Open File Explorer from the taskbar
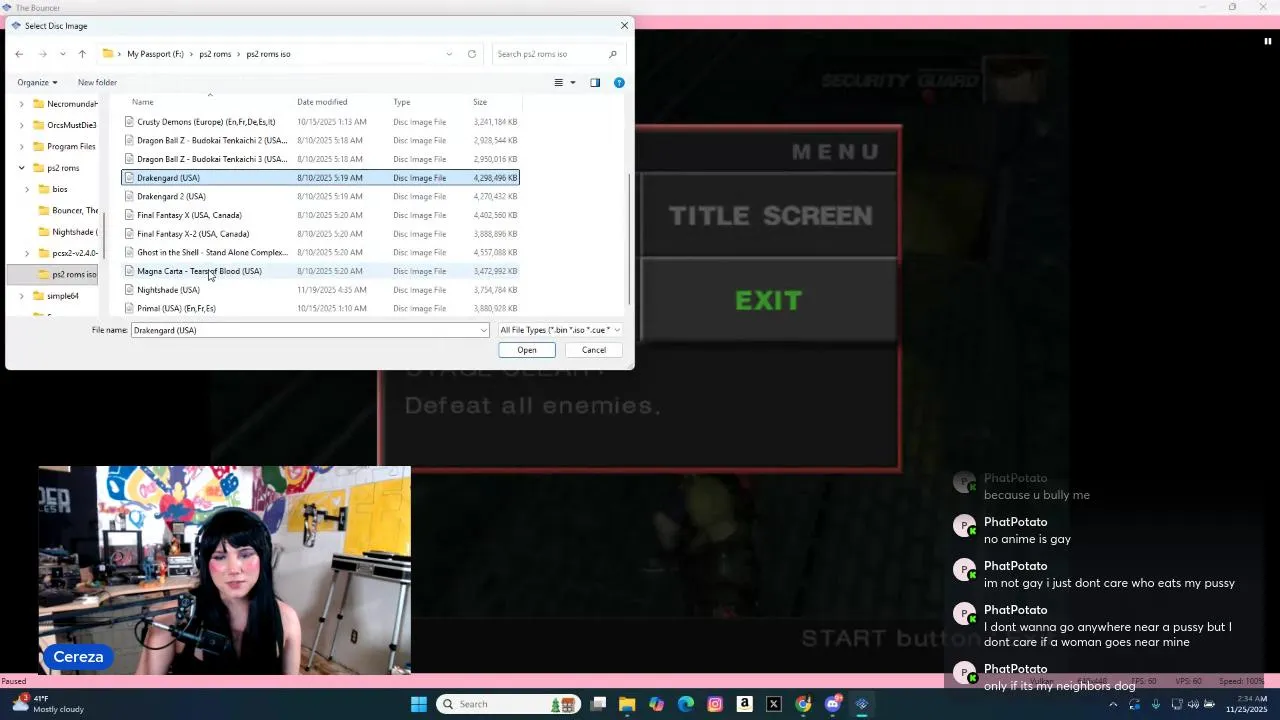This screenshot has height=720, width=1280. coord(627,704)
